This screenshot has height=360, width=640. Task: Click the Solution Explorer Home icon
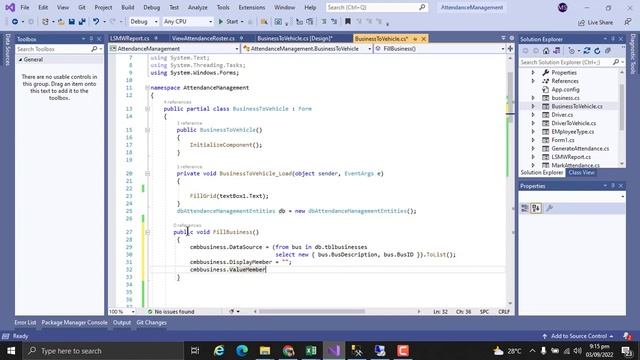point(546,51)
